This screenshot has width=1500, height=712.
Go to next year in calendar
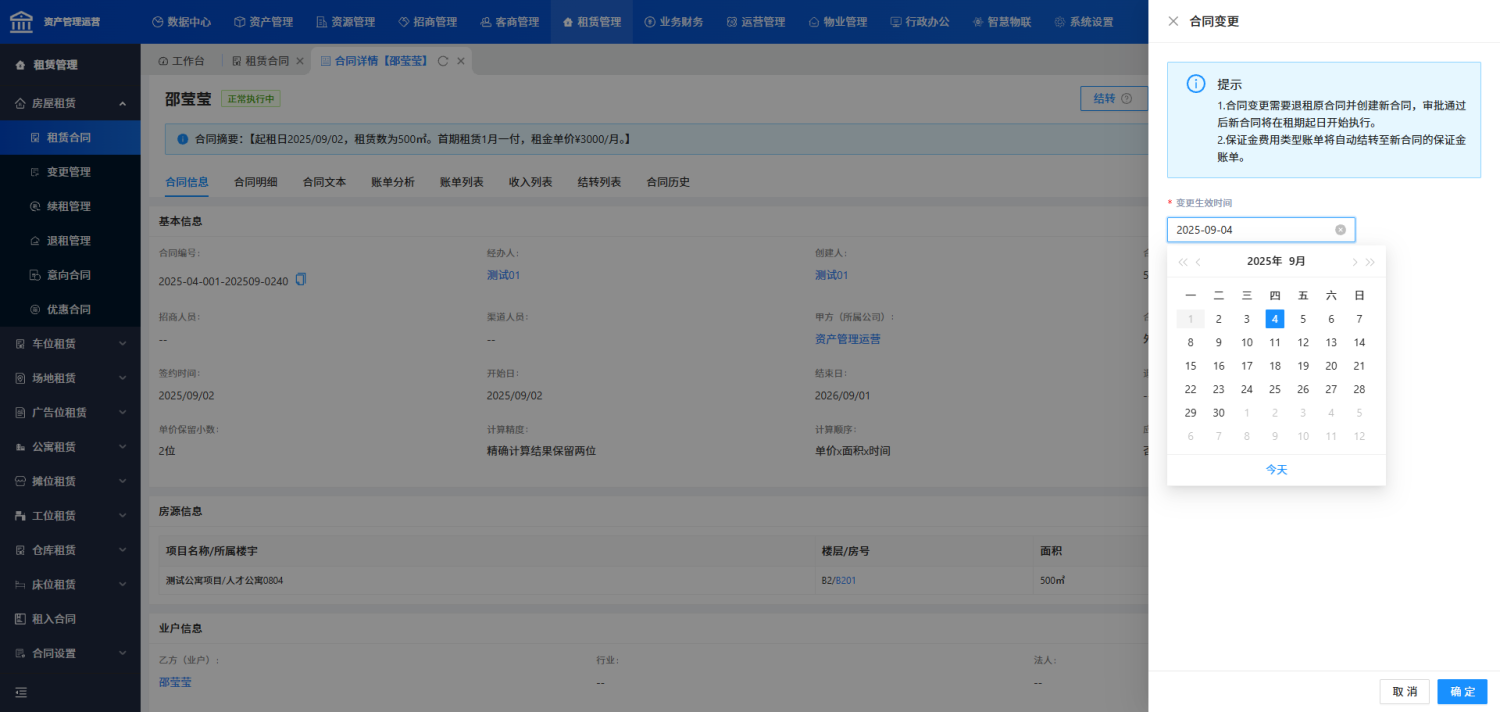click(1371, 262)
